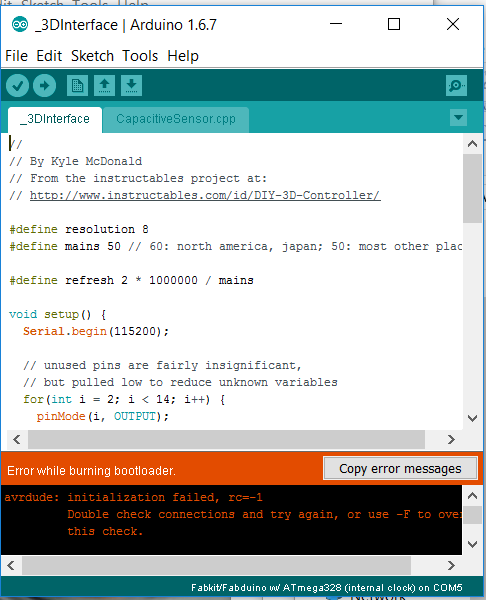
Task: Click the 'Serial.begin(115200);' line
Action: pos(96,331)
